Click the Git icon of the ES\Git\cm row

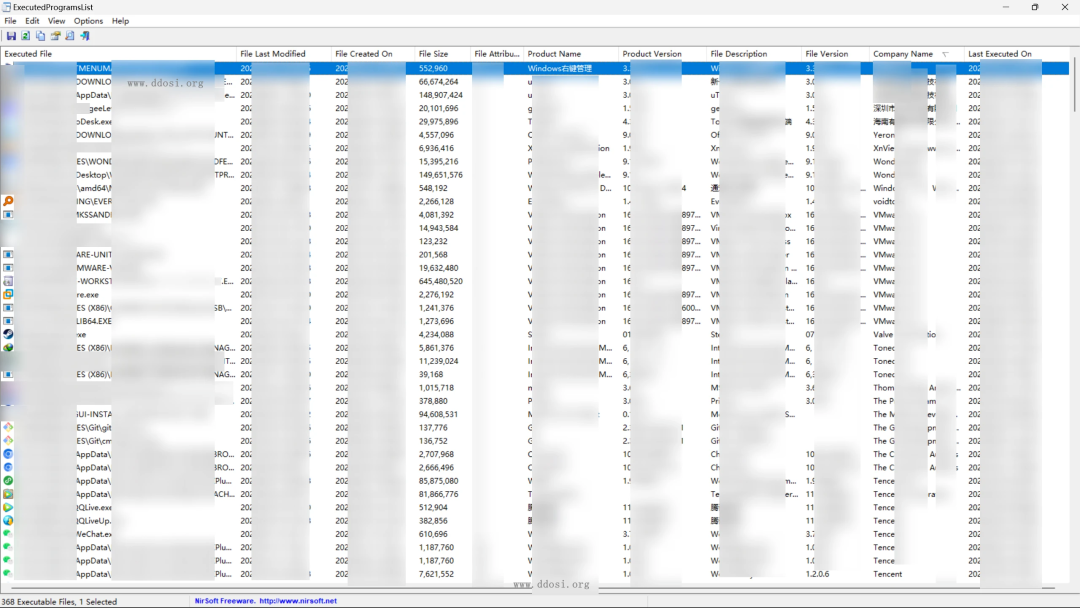[x=8, y=441]
